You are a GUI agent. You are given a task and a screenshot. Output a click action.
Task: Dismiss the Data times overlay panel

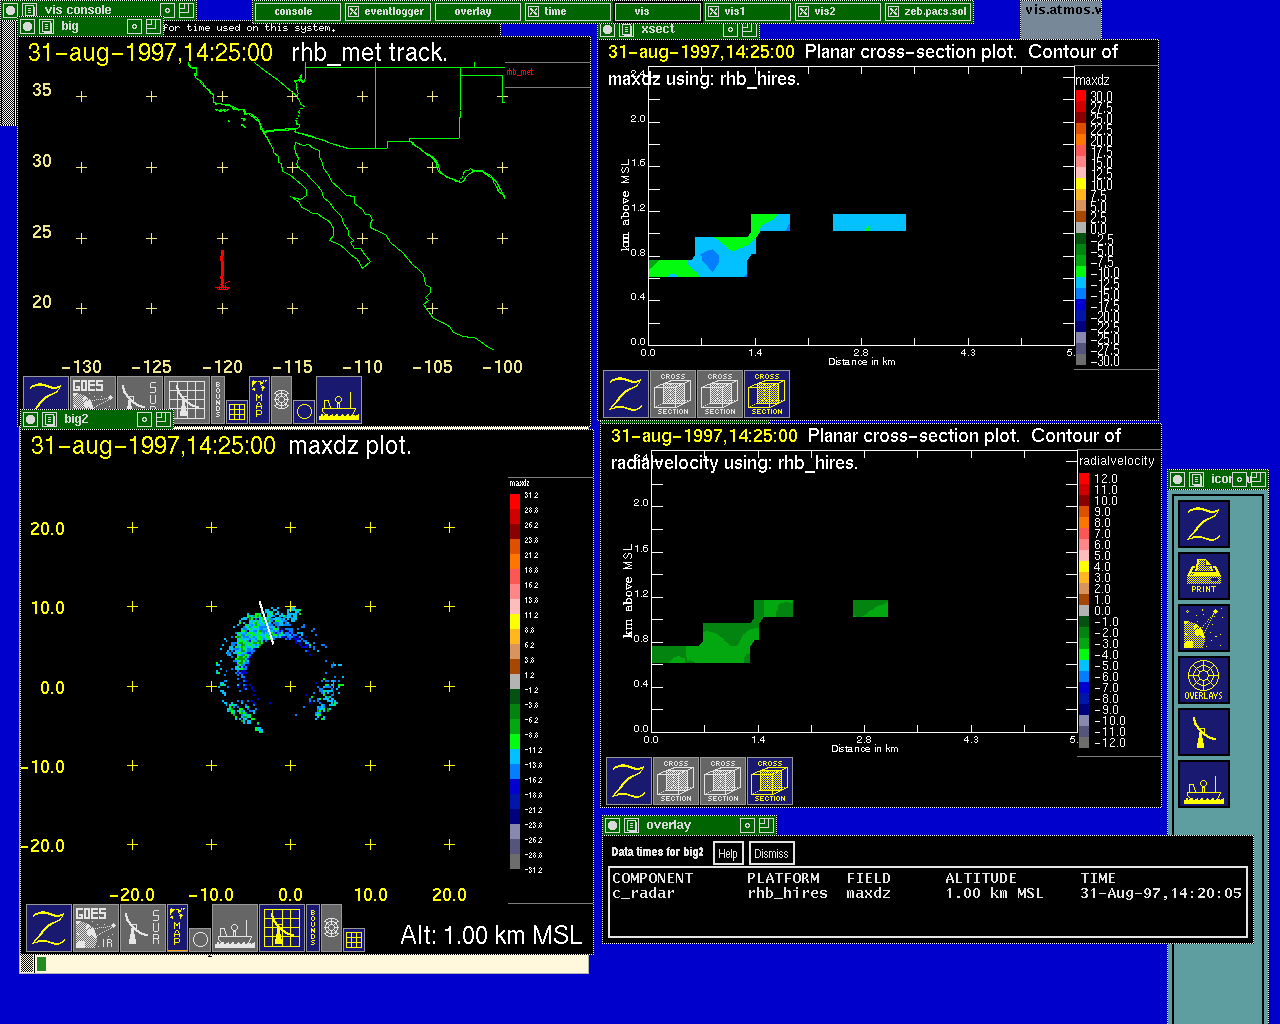[x=771, y=853]
